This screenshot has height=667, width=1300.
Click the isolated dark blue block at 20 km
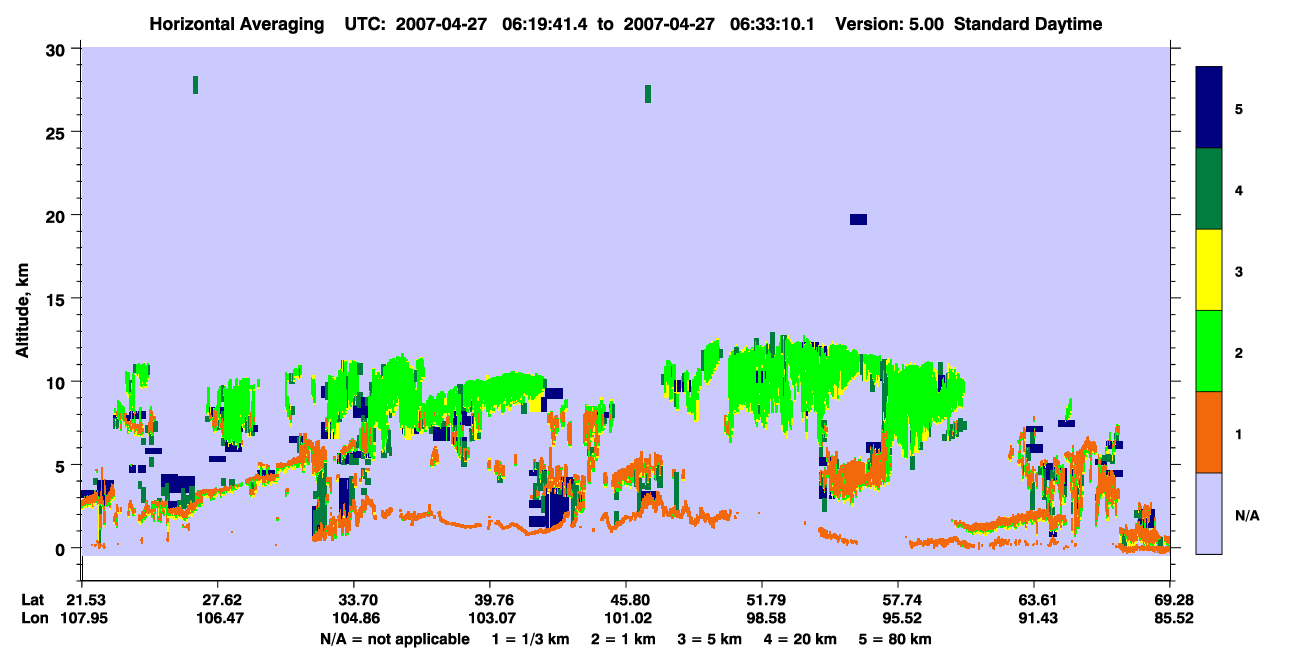coord(858,219)
